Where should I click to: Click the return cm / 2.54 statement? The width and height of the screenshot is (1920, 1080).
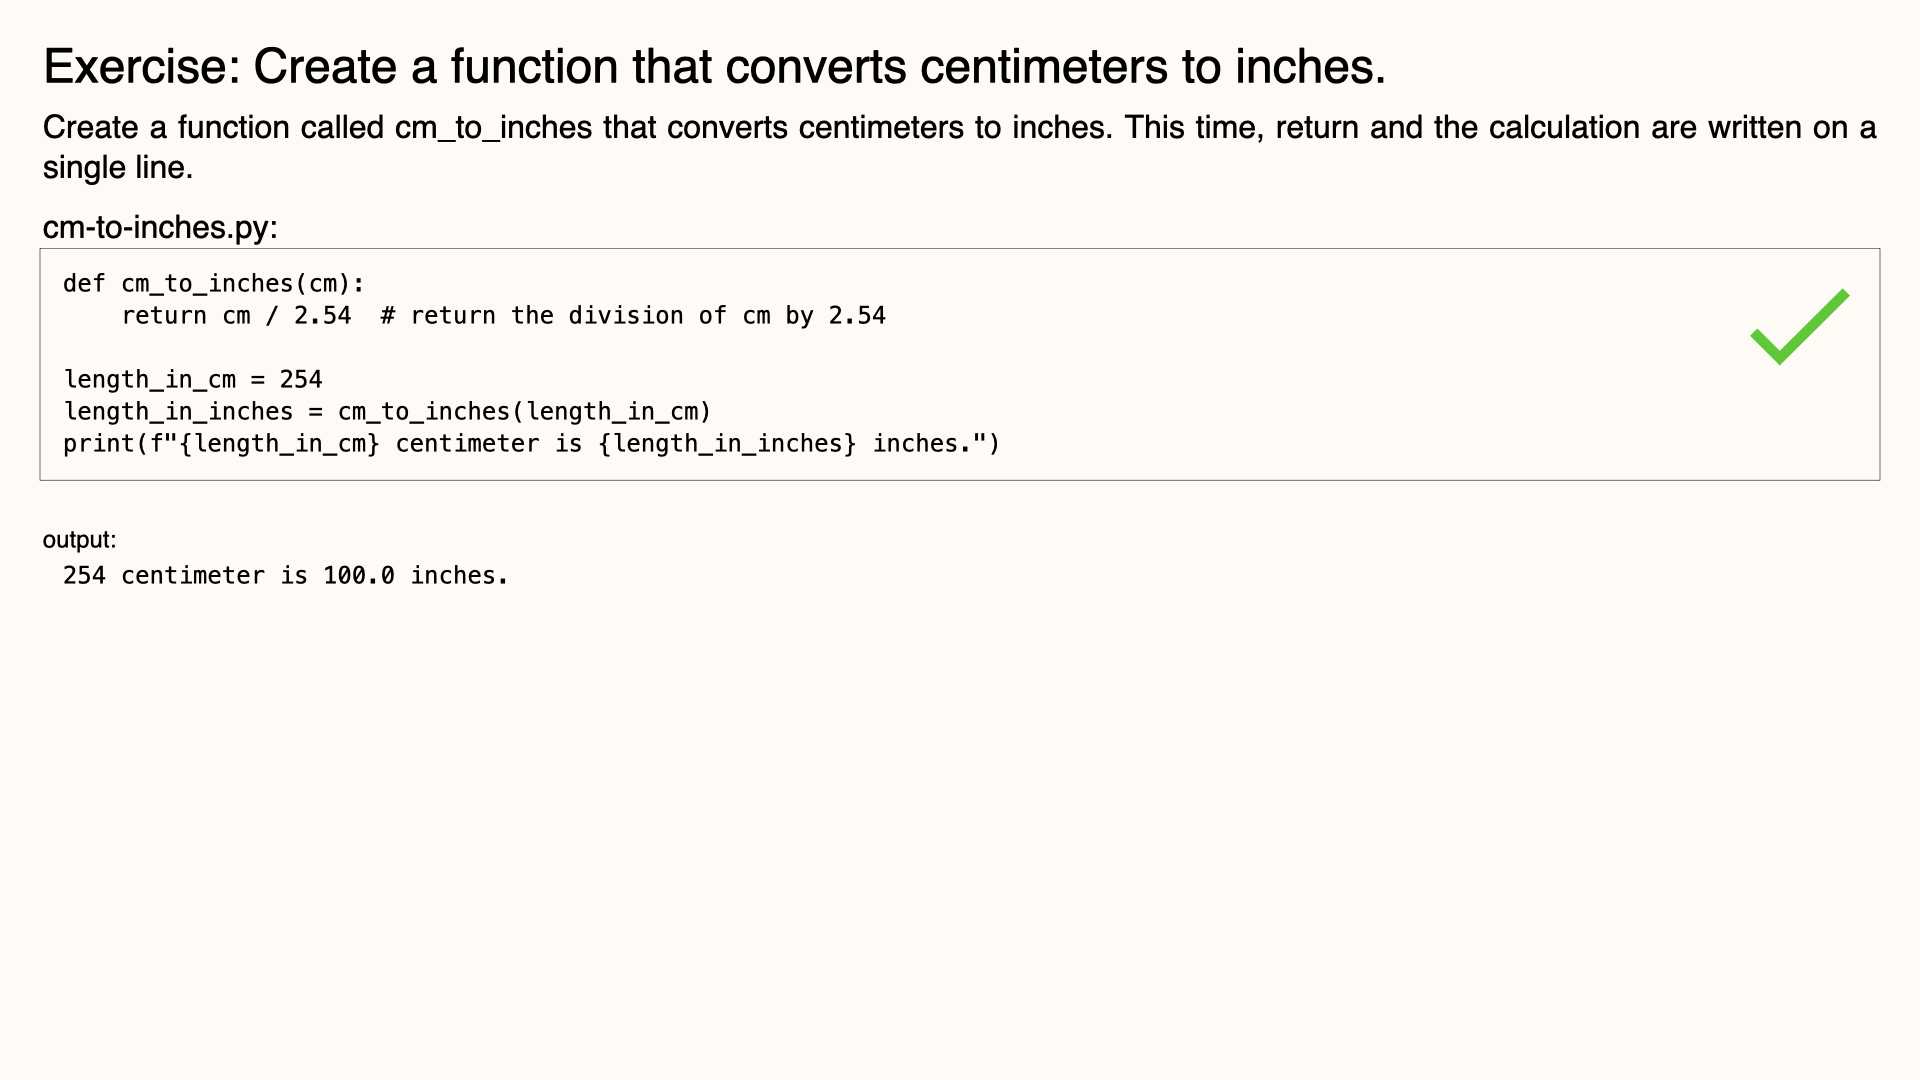pyautogui.click(x=236, y=316)
